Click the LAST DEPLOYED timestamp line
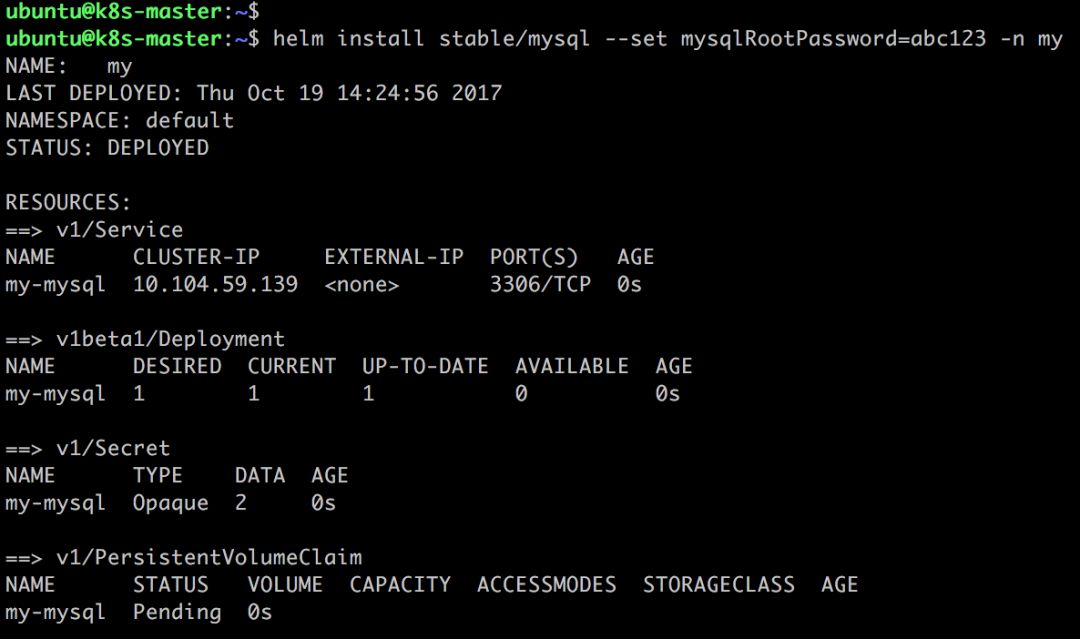 click(253, 93)
